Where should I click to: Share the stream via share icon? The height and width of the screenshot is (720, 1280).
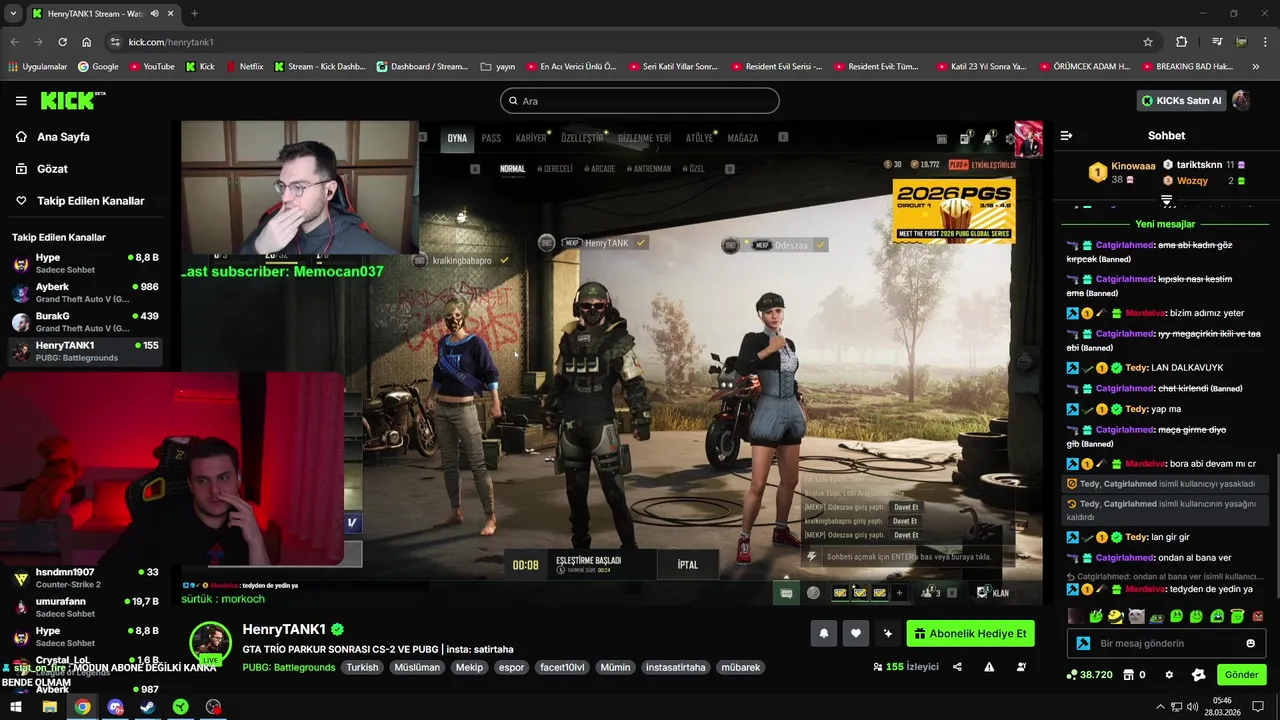957,667
